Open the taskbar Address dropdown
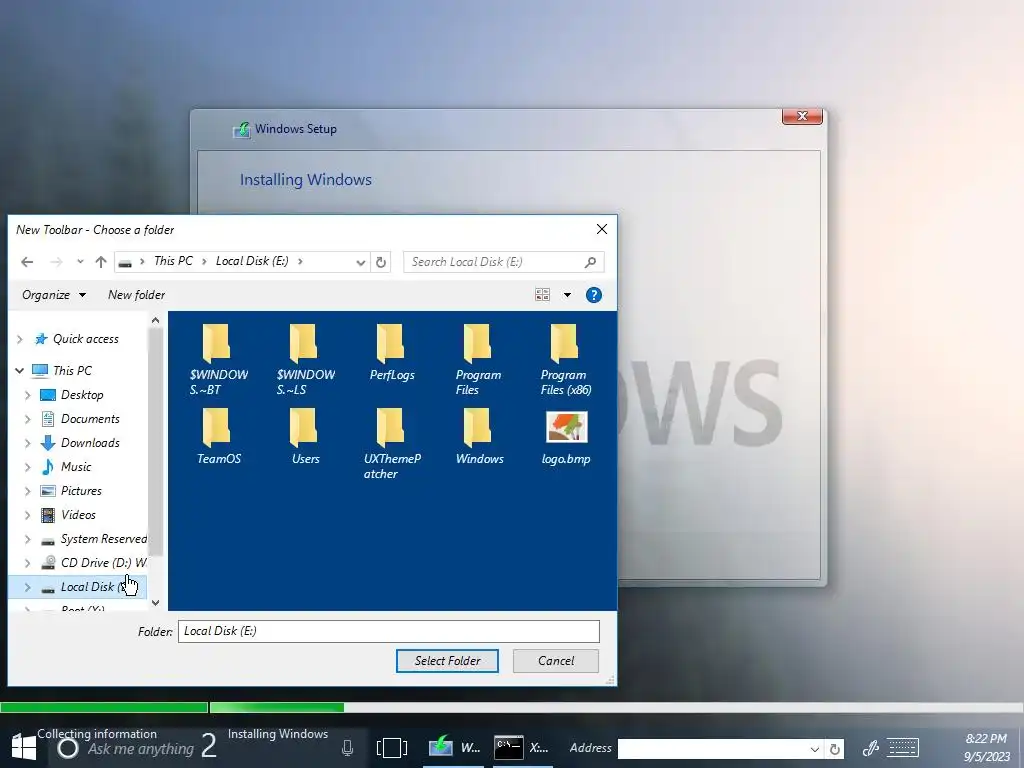Image resolution: width=1024 pixels, height=768 pixels. pos(814,748)
